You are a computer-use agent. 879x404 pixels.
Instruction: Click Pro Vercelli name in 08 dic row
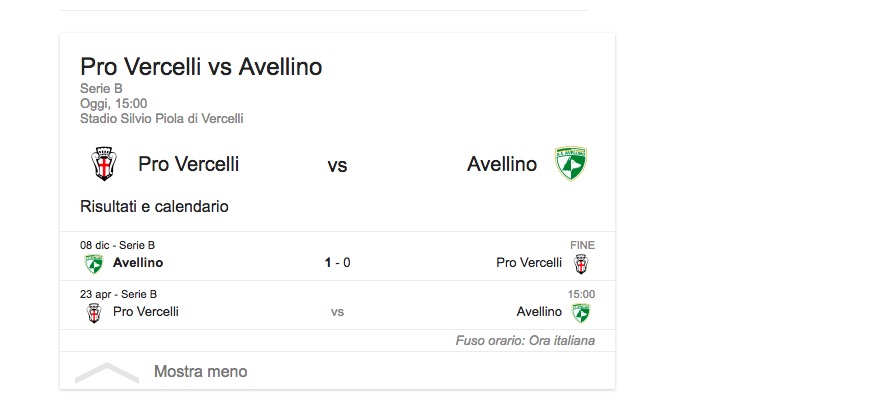(529, 263)
